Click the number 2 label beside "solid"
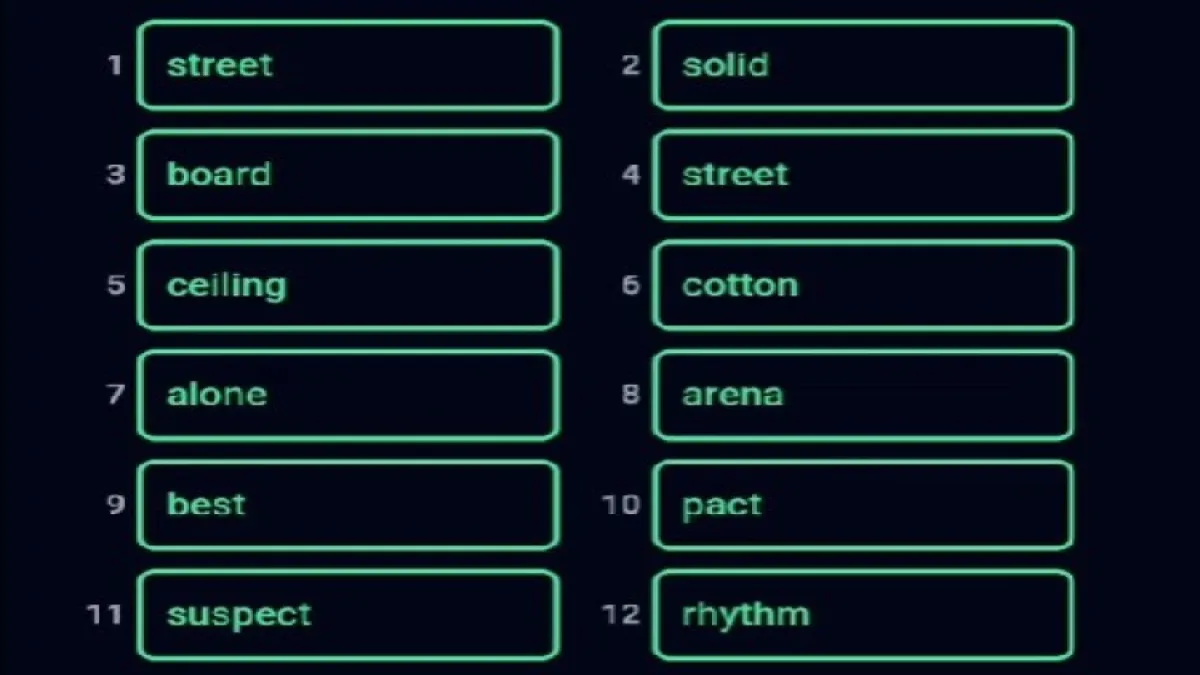Screen dimensions: 1200x675 [630, 66]
